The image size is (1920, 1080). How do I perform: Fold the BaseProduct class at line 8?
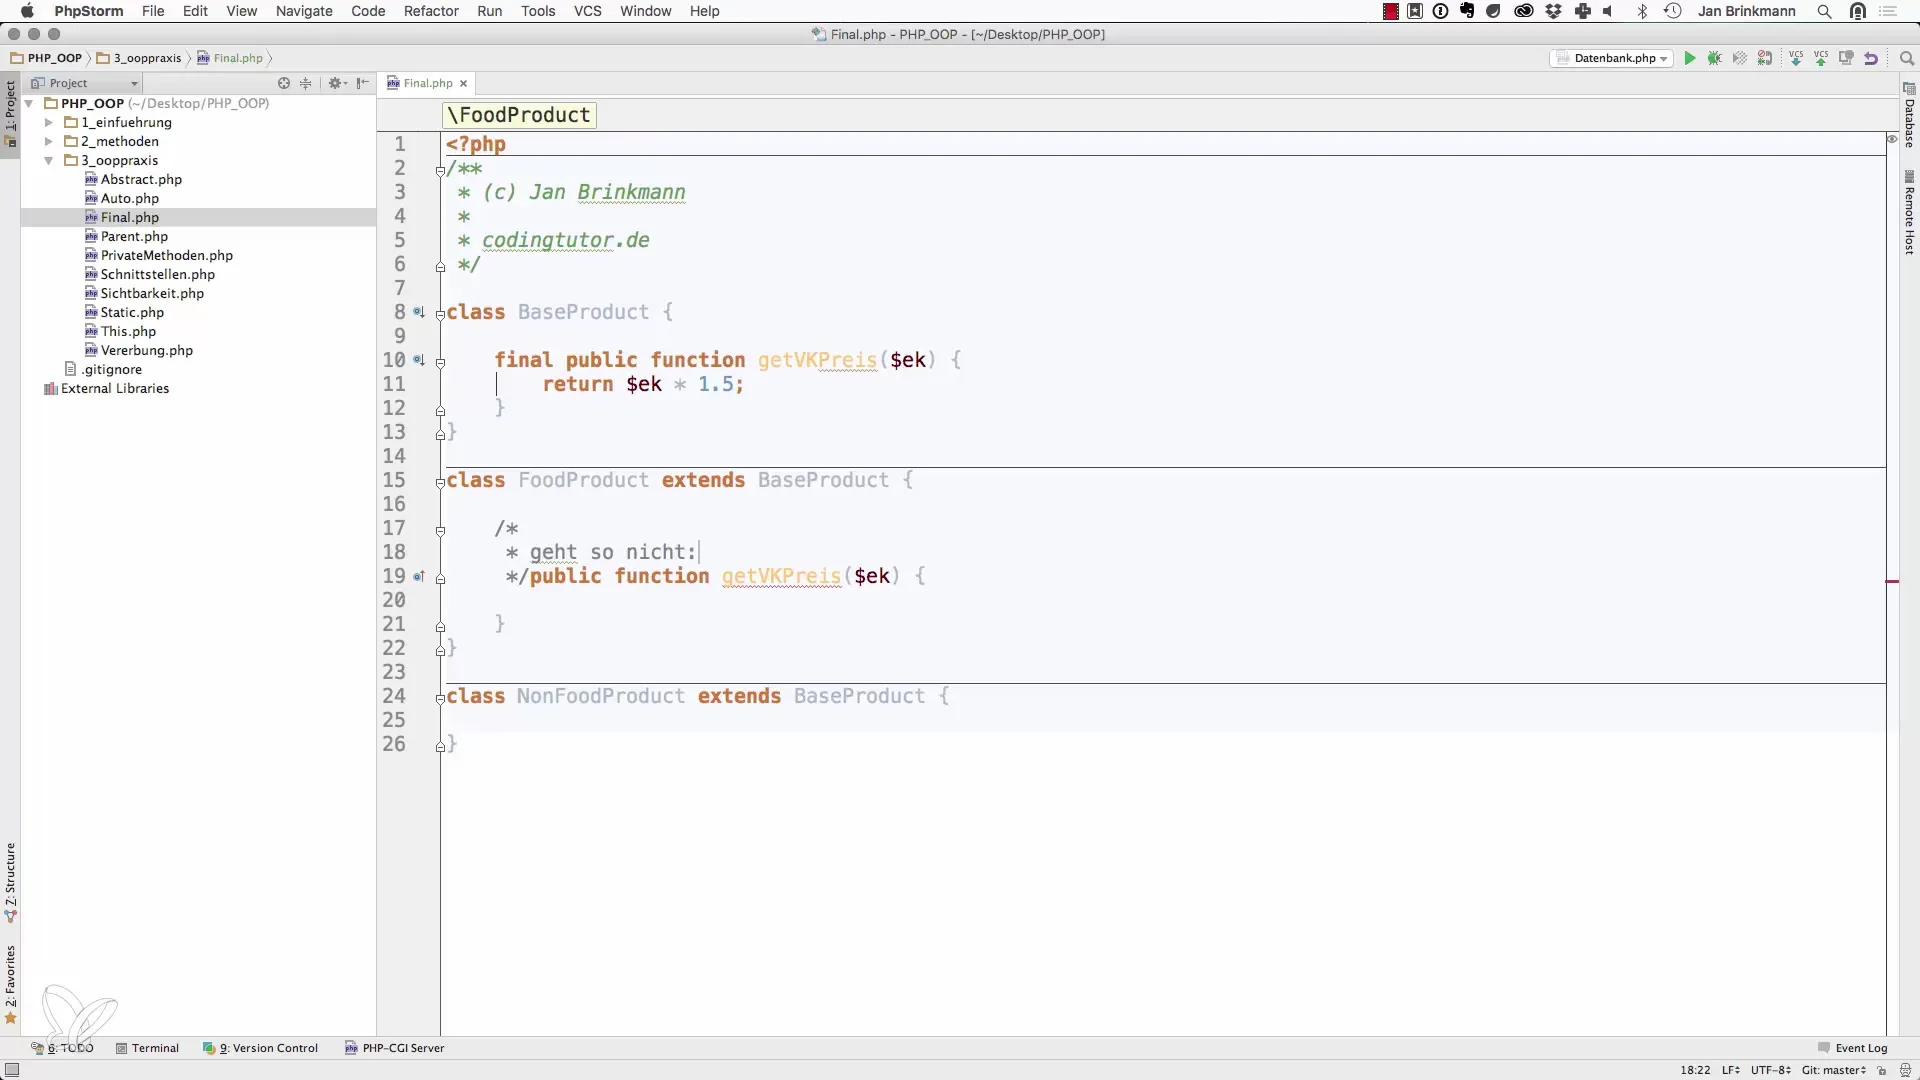click(x=440, y=314)
